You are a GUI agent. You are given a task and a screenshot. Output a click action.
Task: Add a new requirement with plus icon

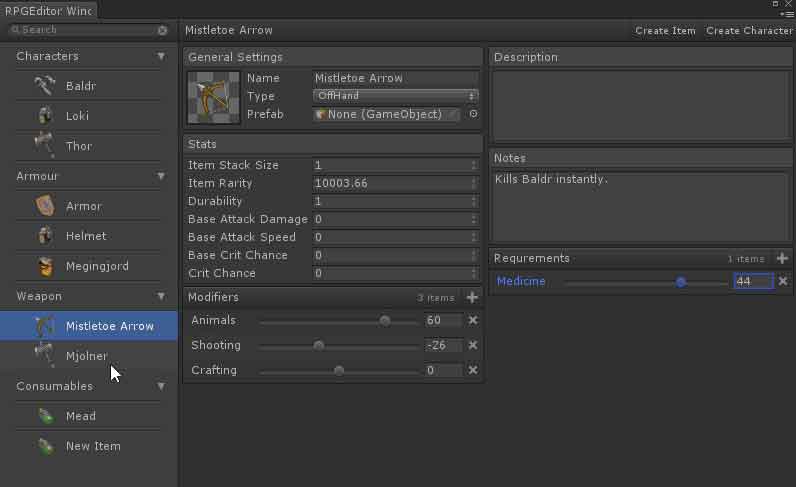782,258
